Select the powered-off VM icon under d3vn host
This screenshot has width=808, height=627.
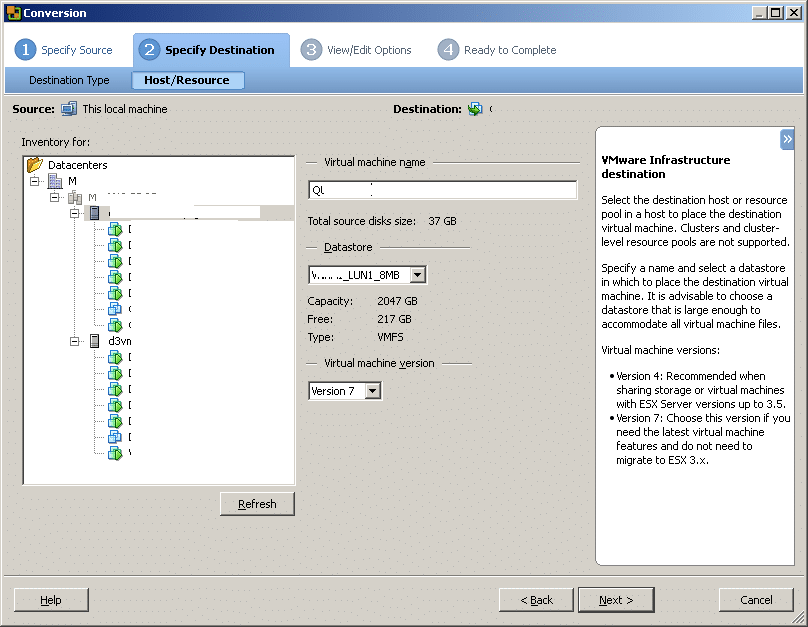(x=115, y=437)
